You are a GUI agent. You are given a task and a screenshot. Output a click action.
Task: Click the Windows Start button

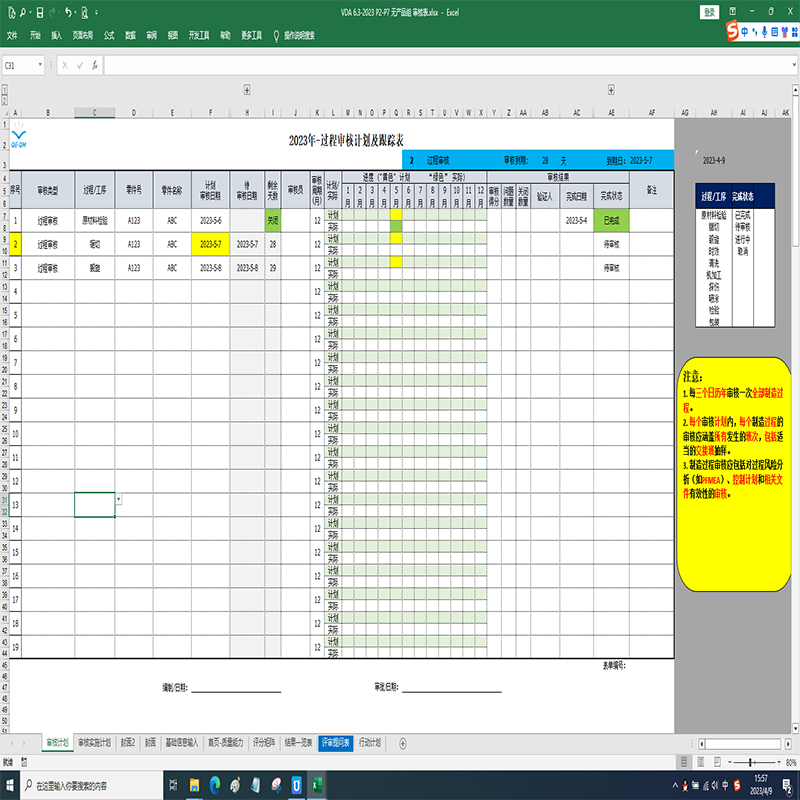[10, 785]
